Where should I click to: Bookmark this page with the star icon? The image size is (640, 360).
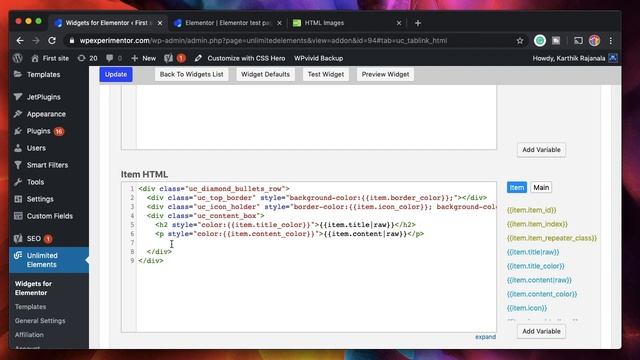click(x=520, y=40)
